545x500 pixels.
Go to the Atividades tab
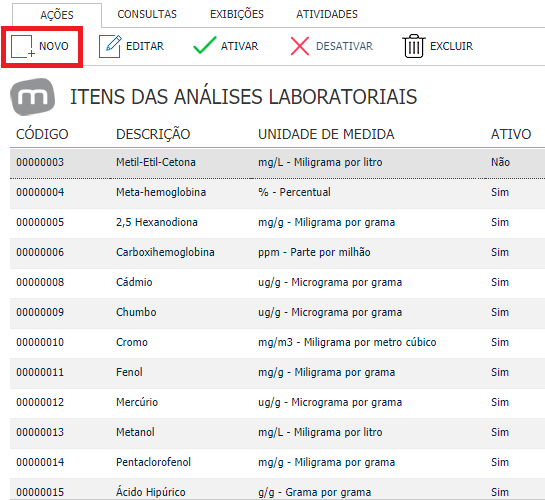pyautogui.click(x=327, y=14)
